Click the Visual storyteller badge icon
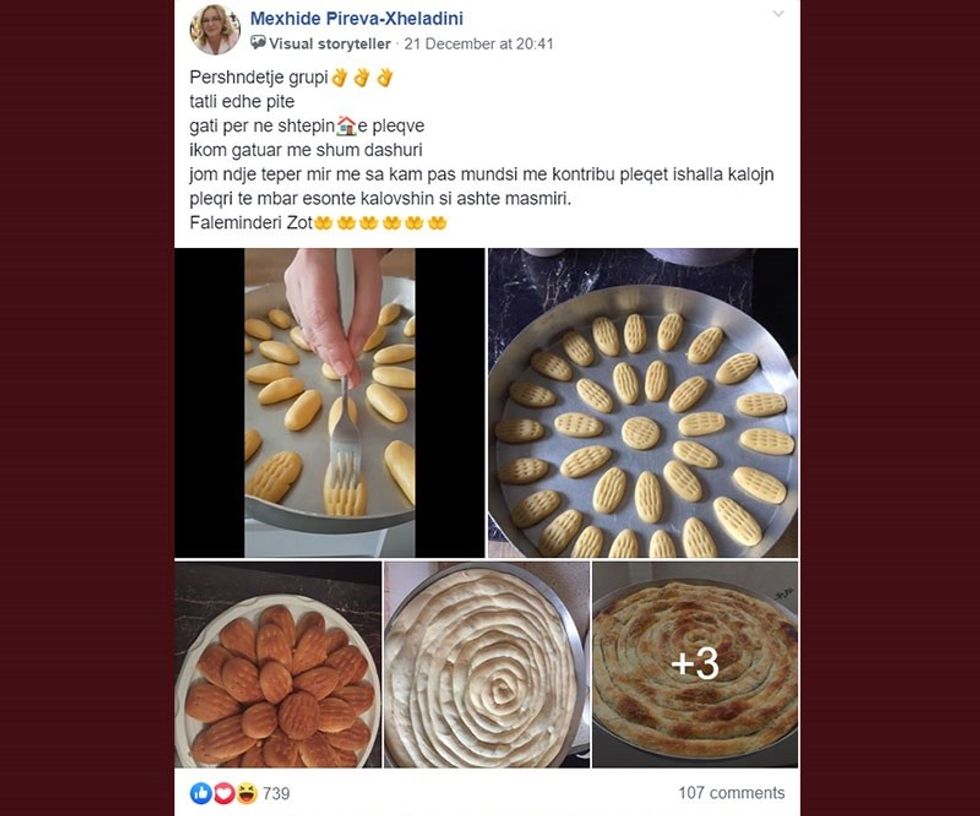The image size is (980, 816). tap(258, 43)
